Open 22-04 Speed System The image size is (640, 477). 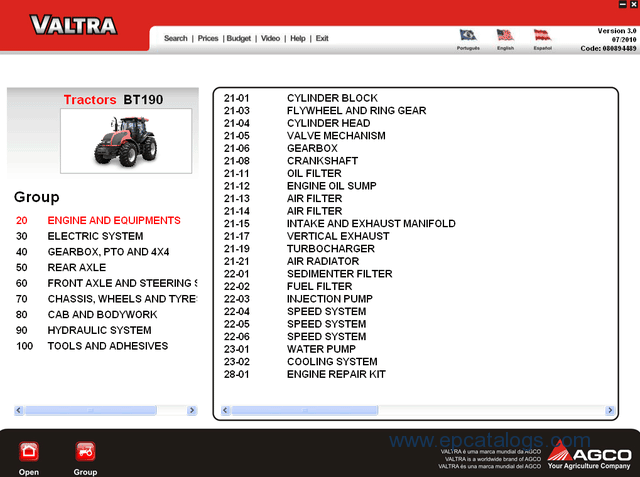point(295,312)
